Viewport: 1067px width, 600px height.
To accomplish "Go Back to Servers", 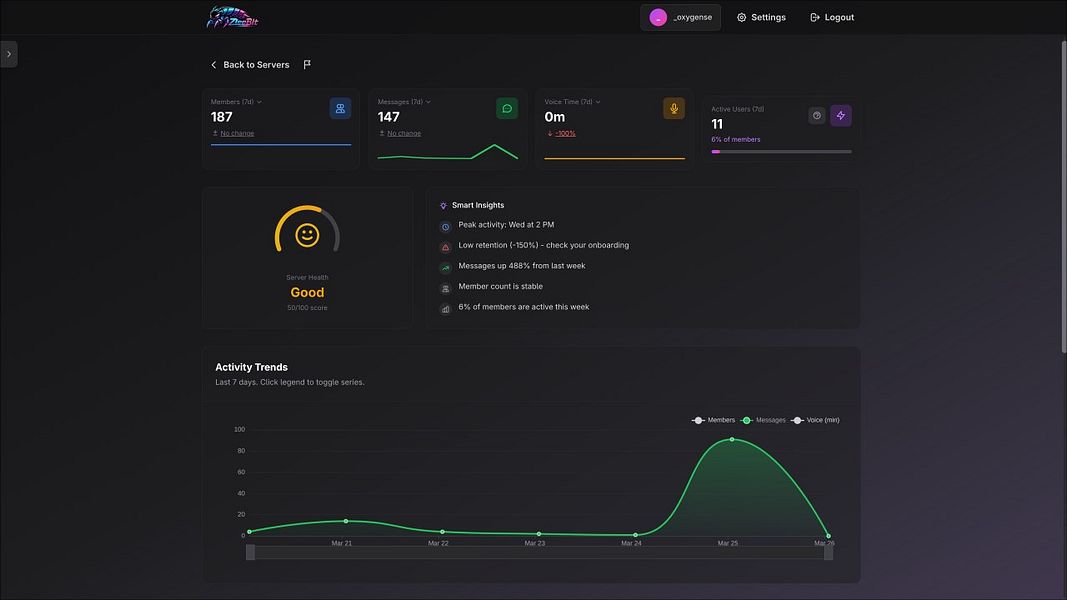I will pyautogui.click(x=250, y=65).
